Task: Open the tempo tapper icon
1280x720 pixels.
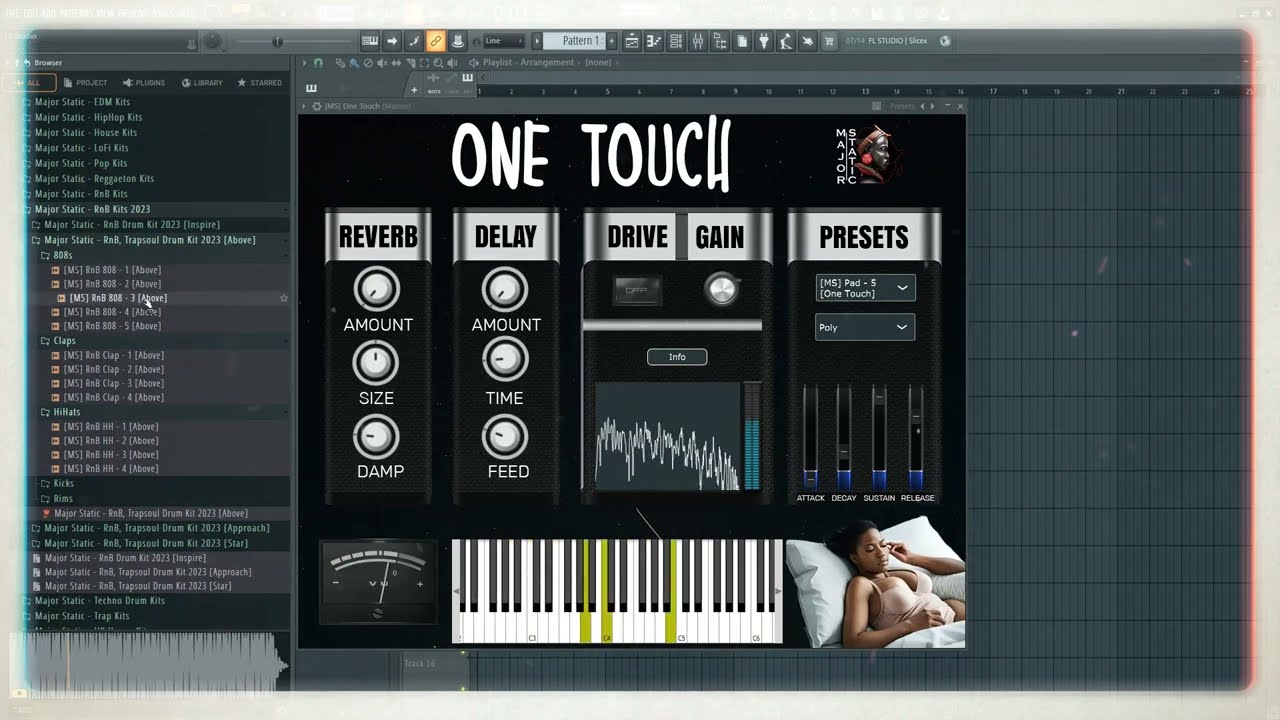Action: pos(786,41)
